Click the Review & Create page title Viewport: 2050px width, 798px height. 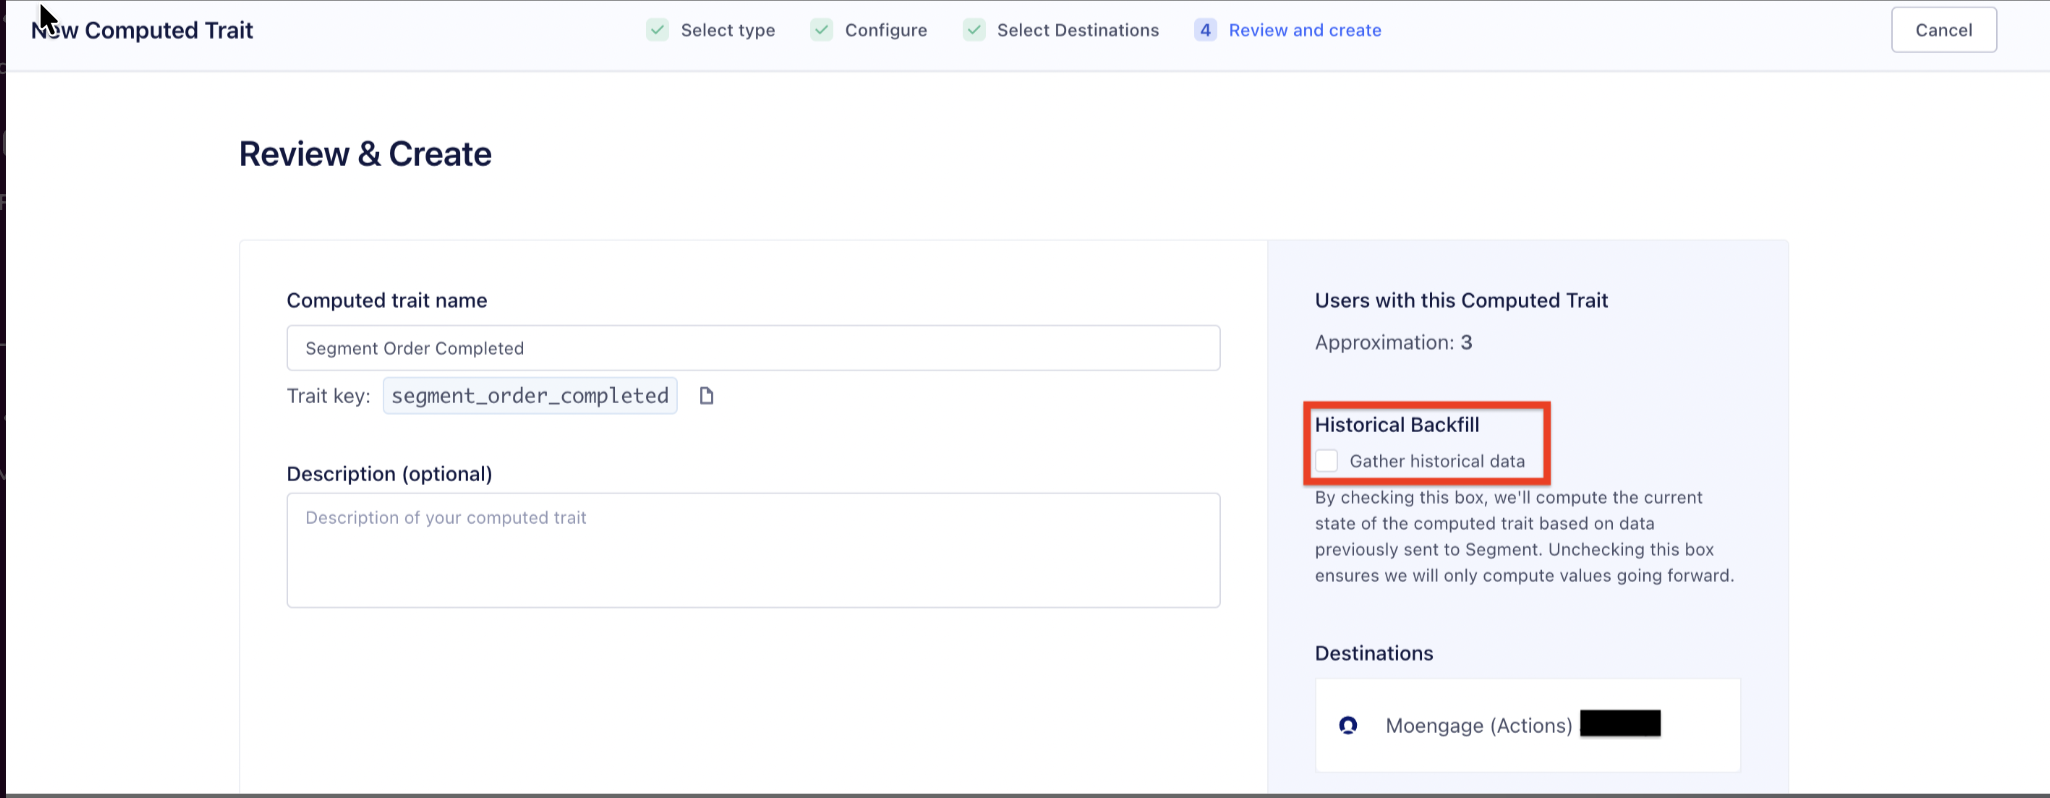pos(365,154)
